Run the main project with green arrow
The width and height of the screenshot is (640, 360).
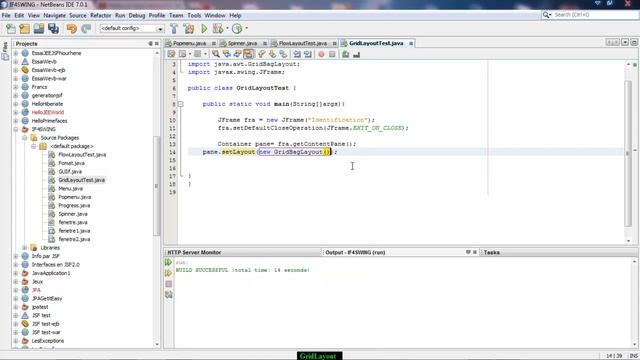tap(204, 29)
